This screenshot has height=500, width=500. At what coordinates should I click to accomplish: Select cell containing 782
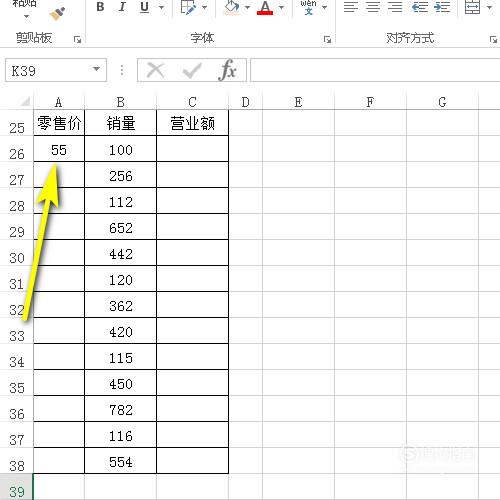point(120,409)
